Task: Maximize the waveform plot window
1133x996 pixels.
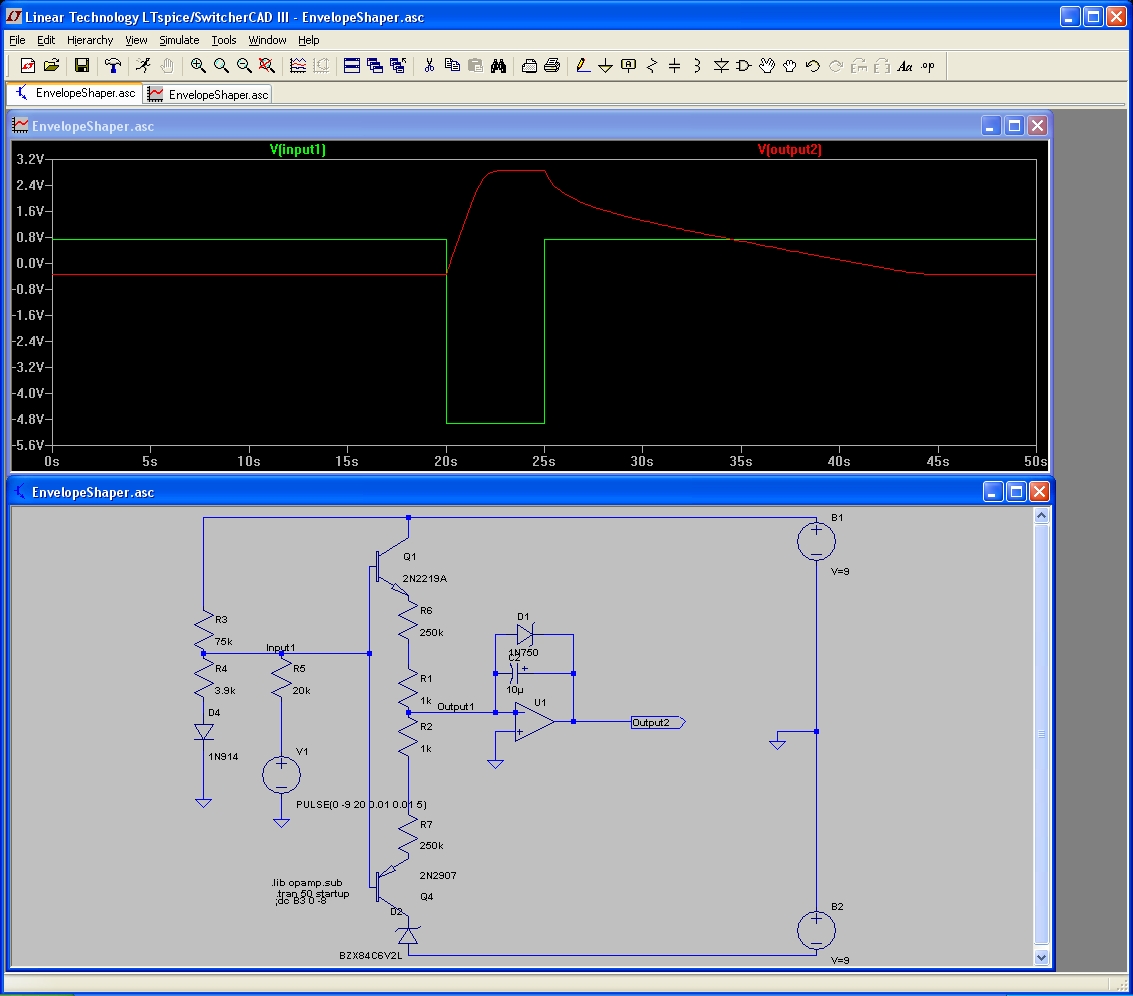Action: coord(1014,126)
